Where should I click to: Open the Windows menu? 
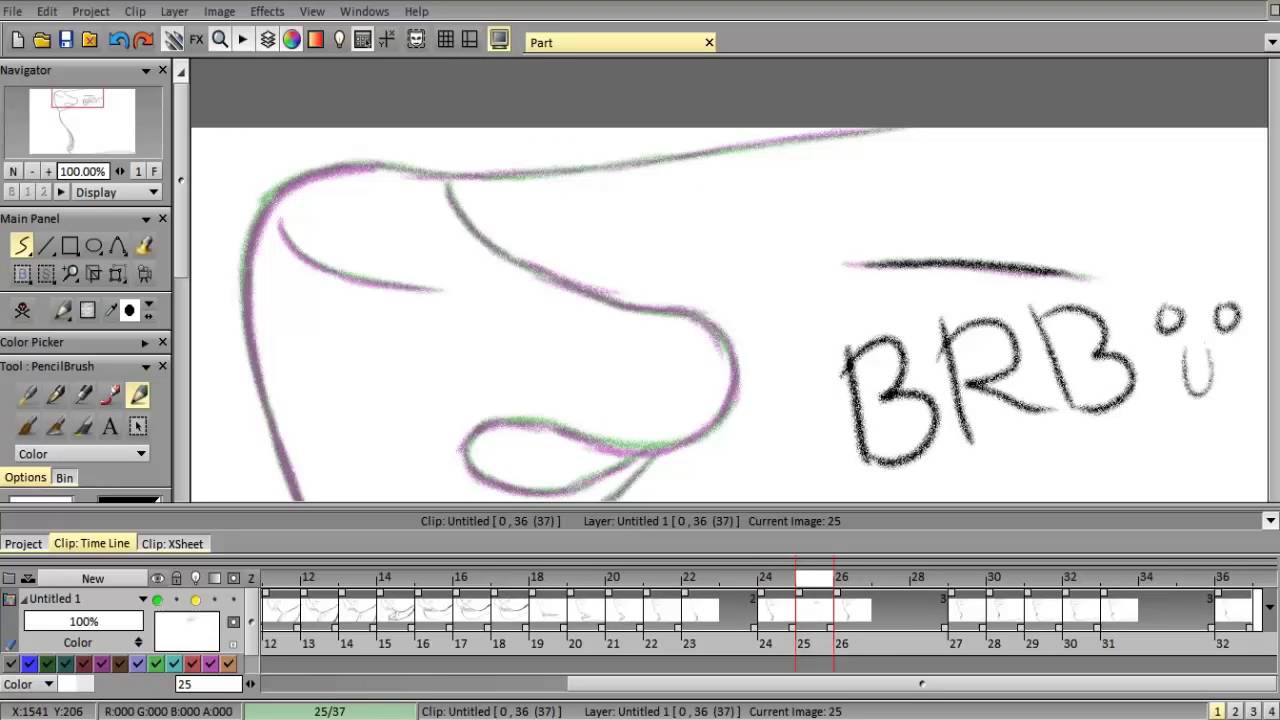tap(364, 11)
